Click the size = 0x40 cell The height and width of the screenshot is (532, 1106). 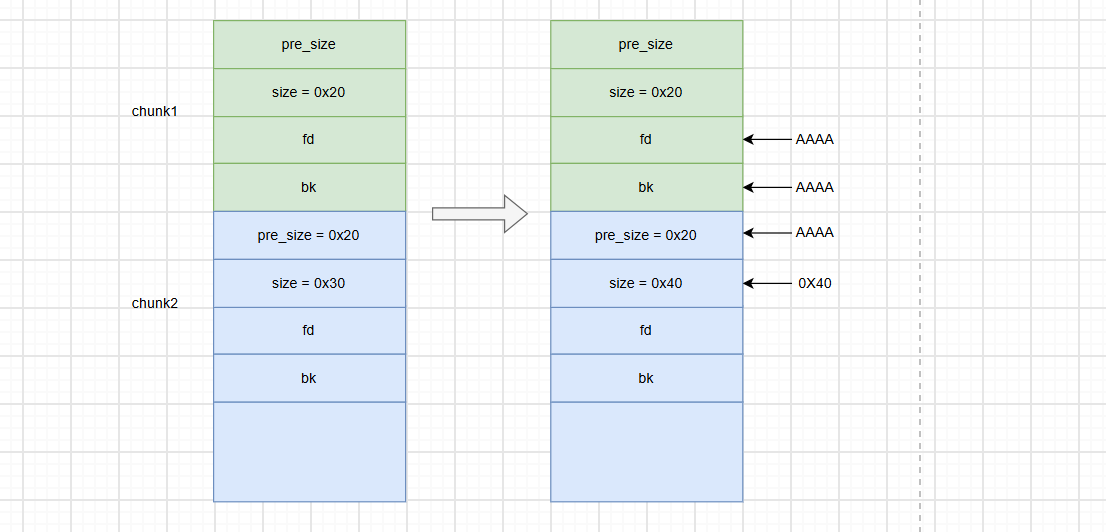click(647, 284)
